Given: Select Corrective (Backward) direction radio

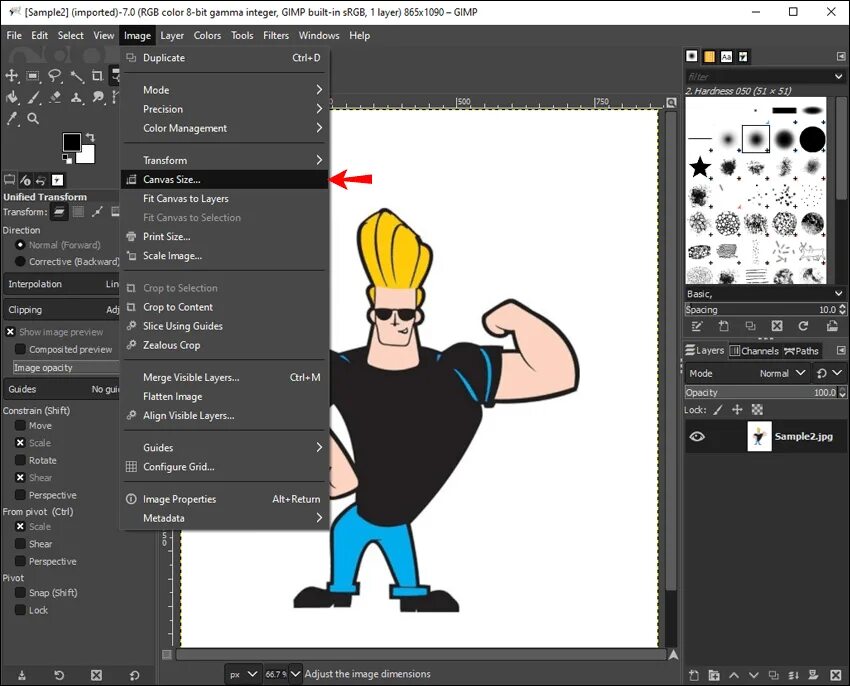Looking at the screenshot, I should pos(21,261).
